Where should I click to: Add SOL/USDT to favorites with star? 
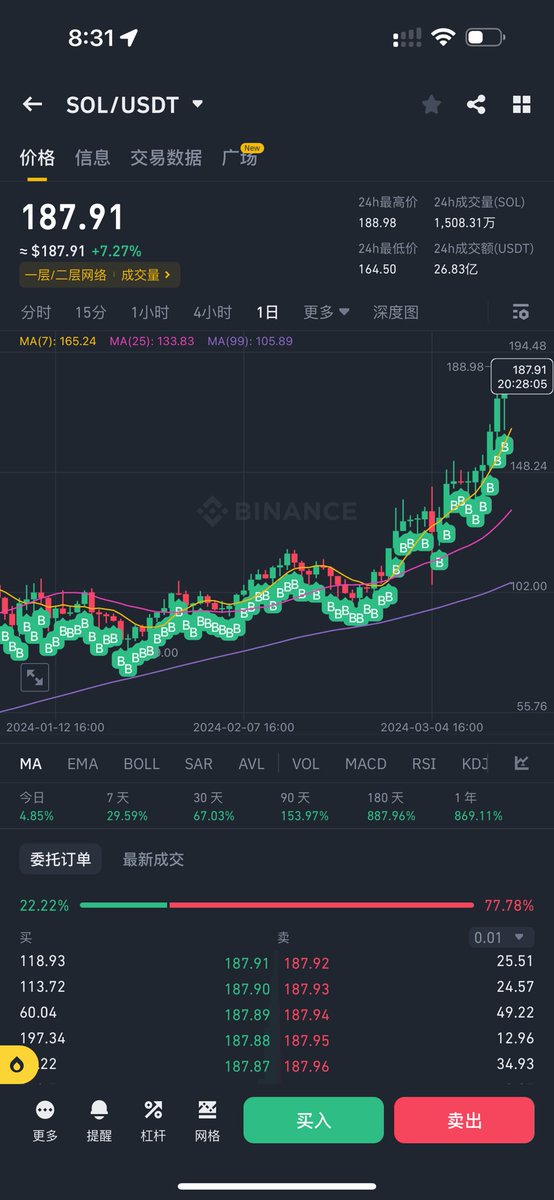[x=431, y=104]
